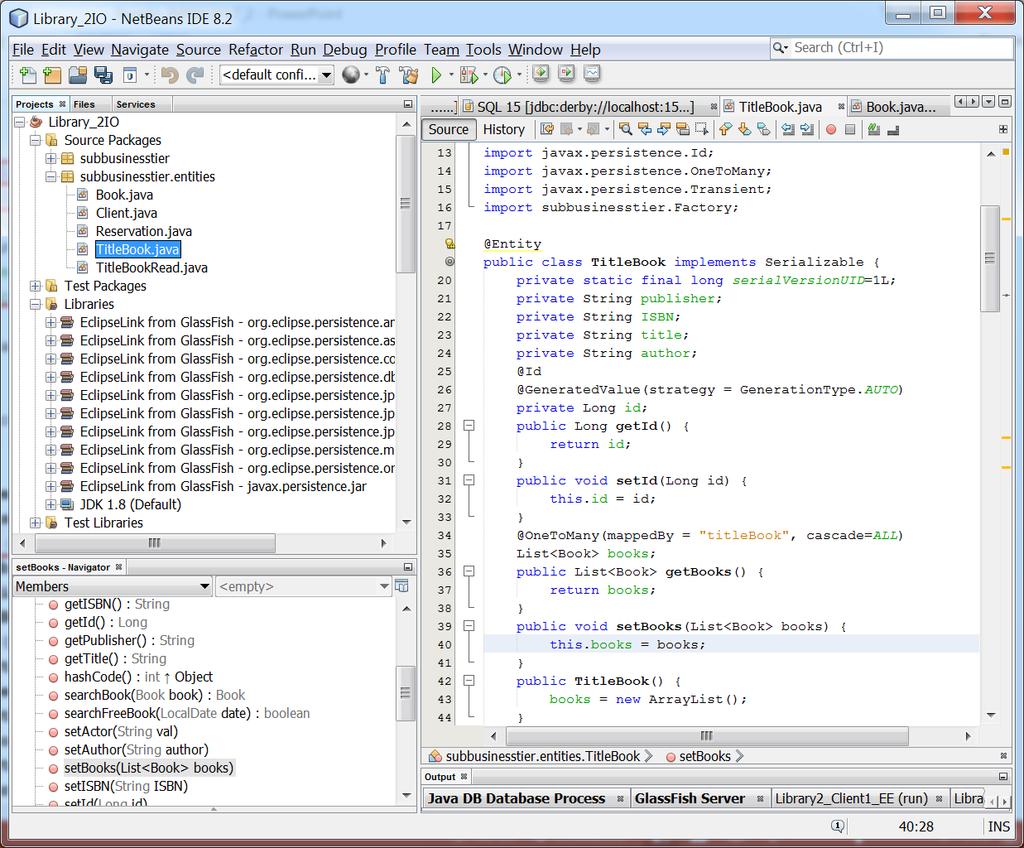Expand the subbusinesstier package
The width and height of the screenshot is (1024, 848).
(x=51, y=159)
